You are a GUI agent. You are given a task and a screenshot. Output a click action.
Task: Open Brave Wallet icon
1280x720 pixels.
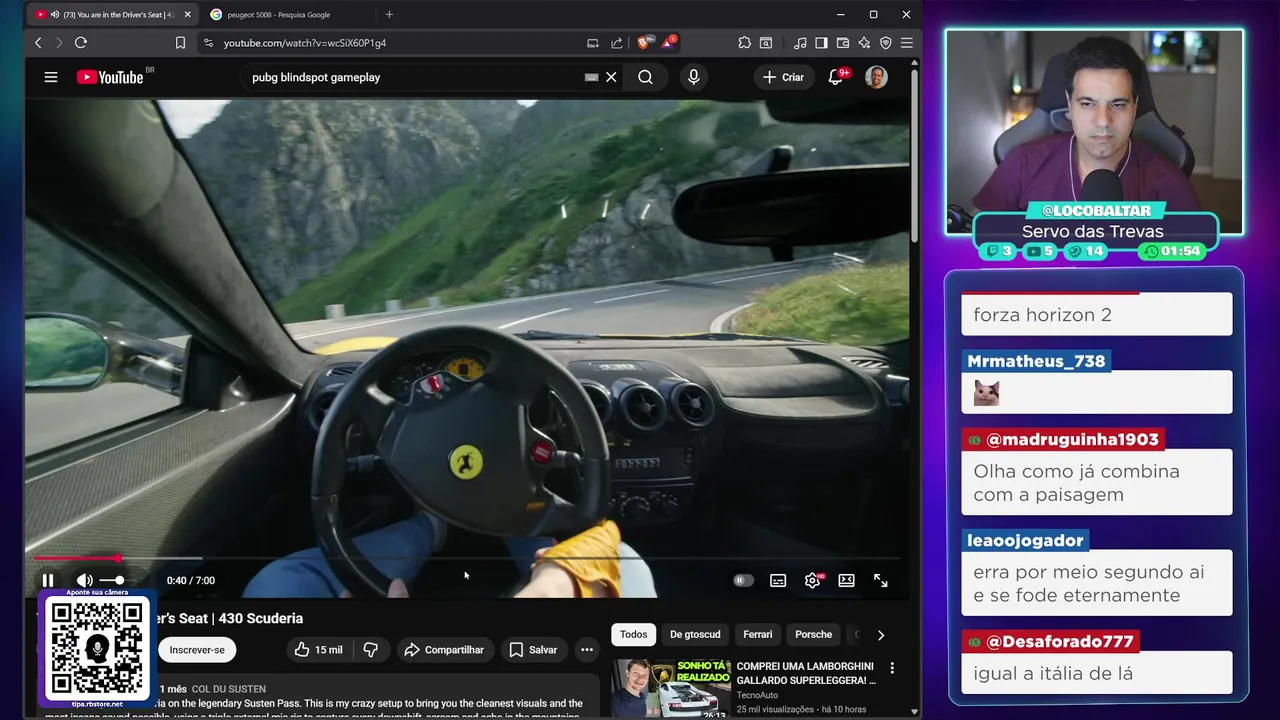[x=843, y=43]
